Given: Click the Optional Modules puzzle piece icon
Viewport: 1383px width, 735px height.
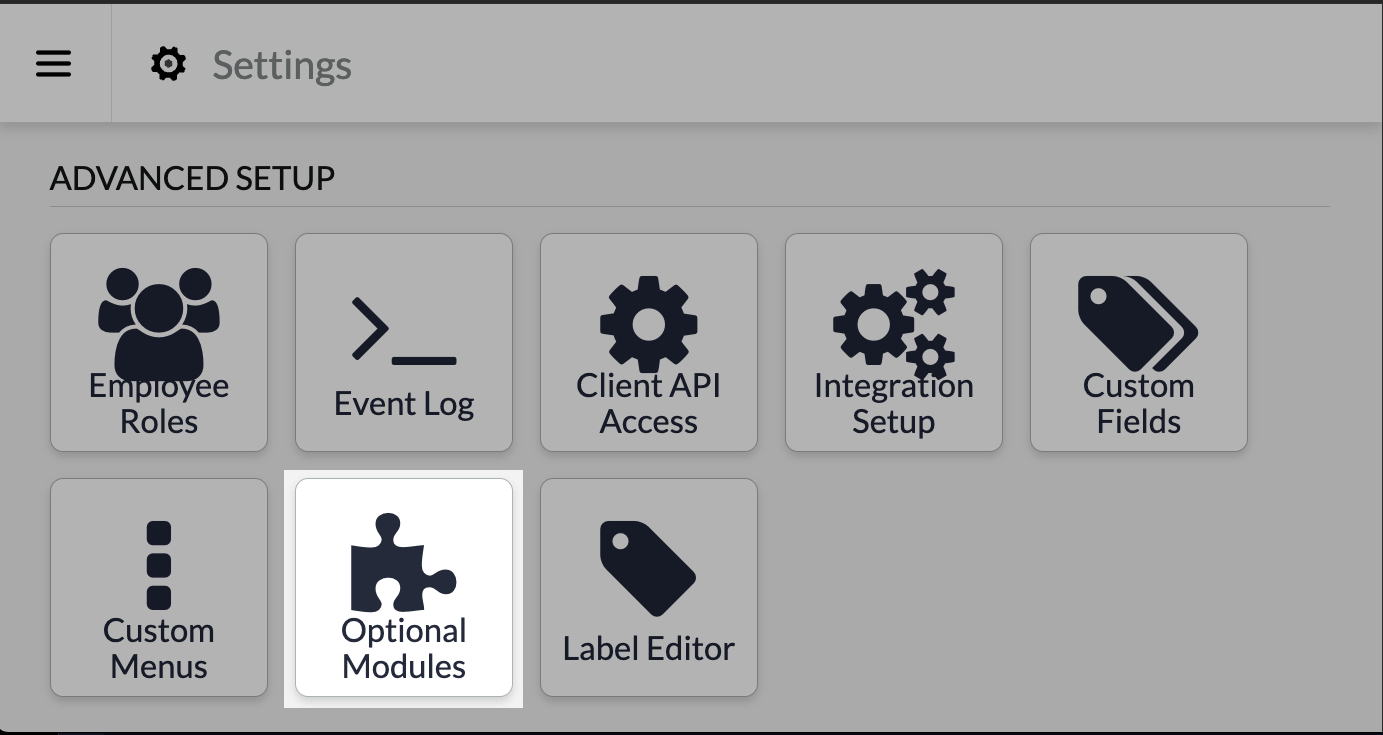Looking at the screenshot, I should click(403, 562).
